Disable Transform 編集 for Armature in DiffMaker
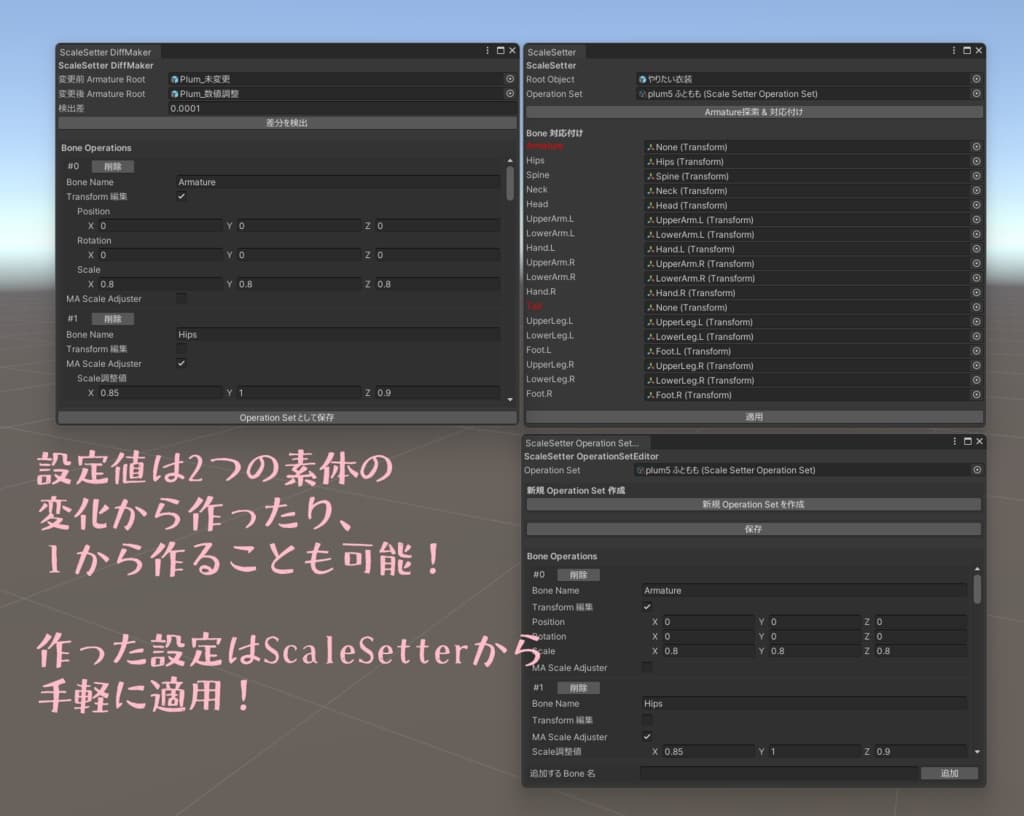Viewport: 1024px width, 816px height. coord(181,197)
